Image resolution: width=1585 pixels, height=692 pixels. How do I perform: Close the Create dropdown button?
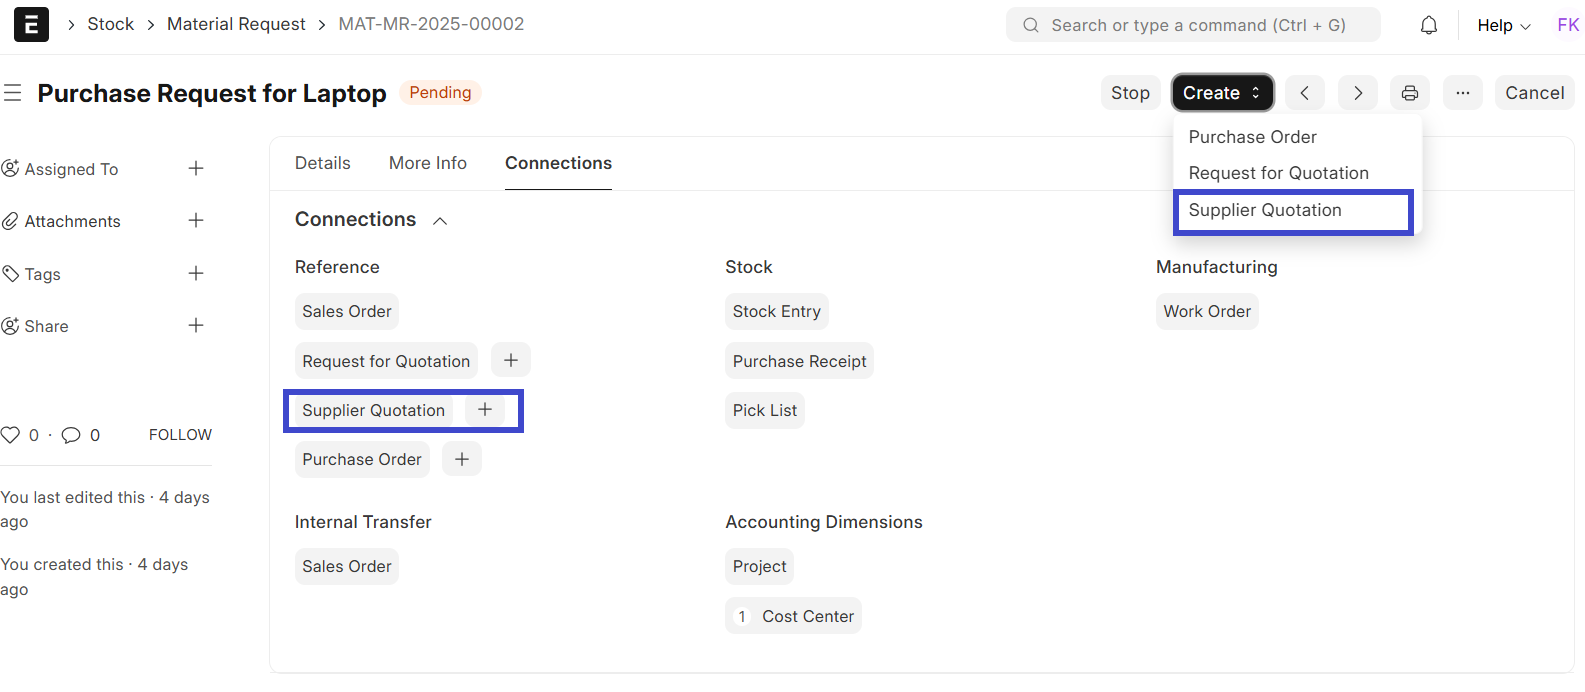[1222, 93]
